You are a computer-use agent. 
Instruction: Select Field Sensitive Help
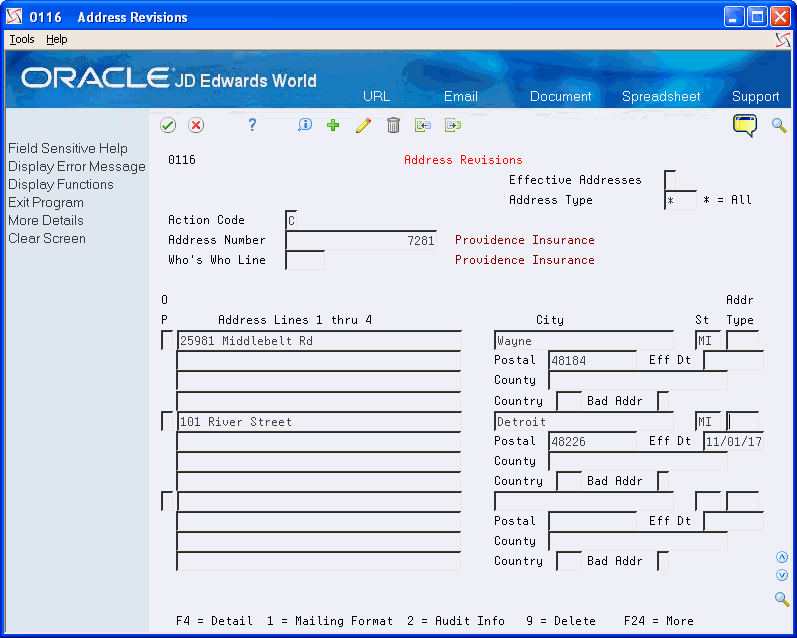click(68, 148)
